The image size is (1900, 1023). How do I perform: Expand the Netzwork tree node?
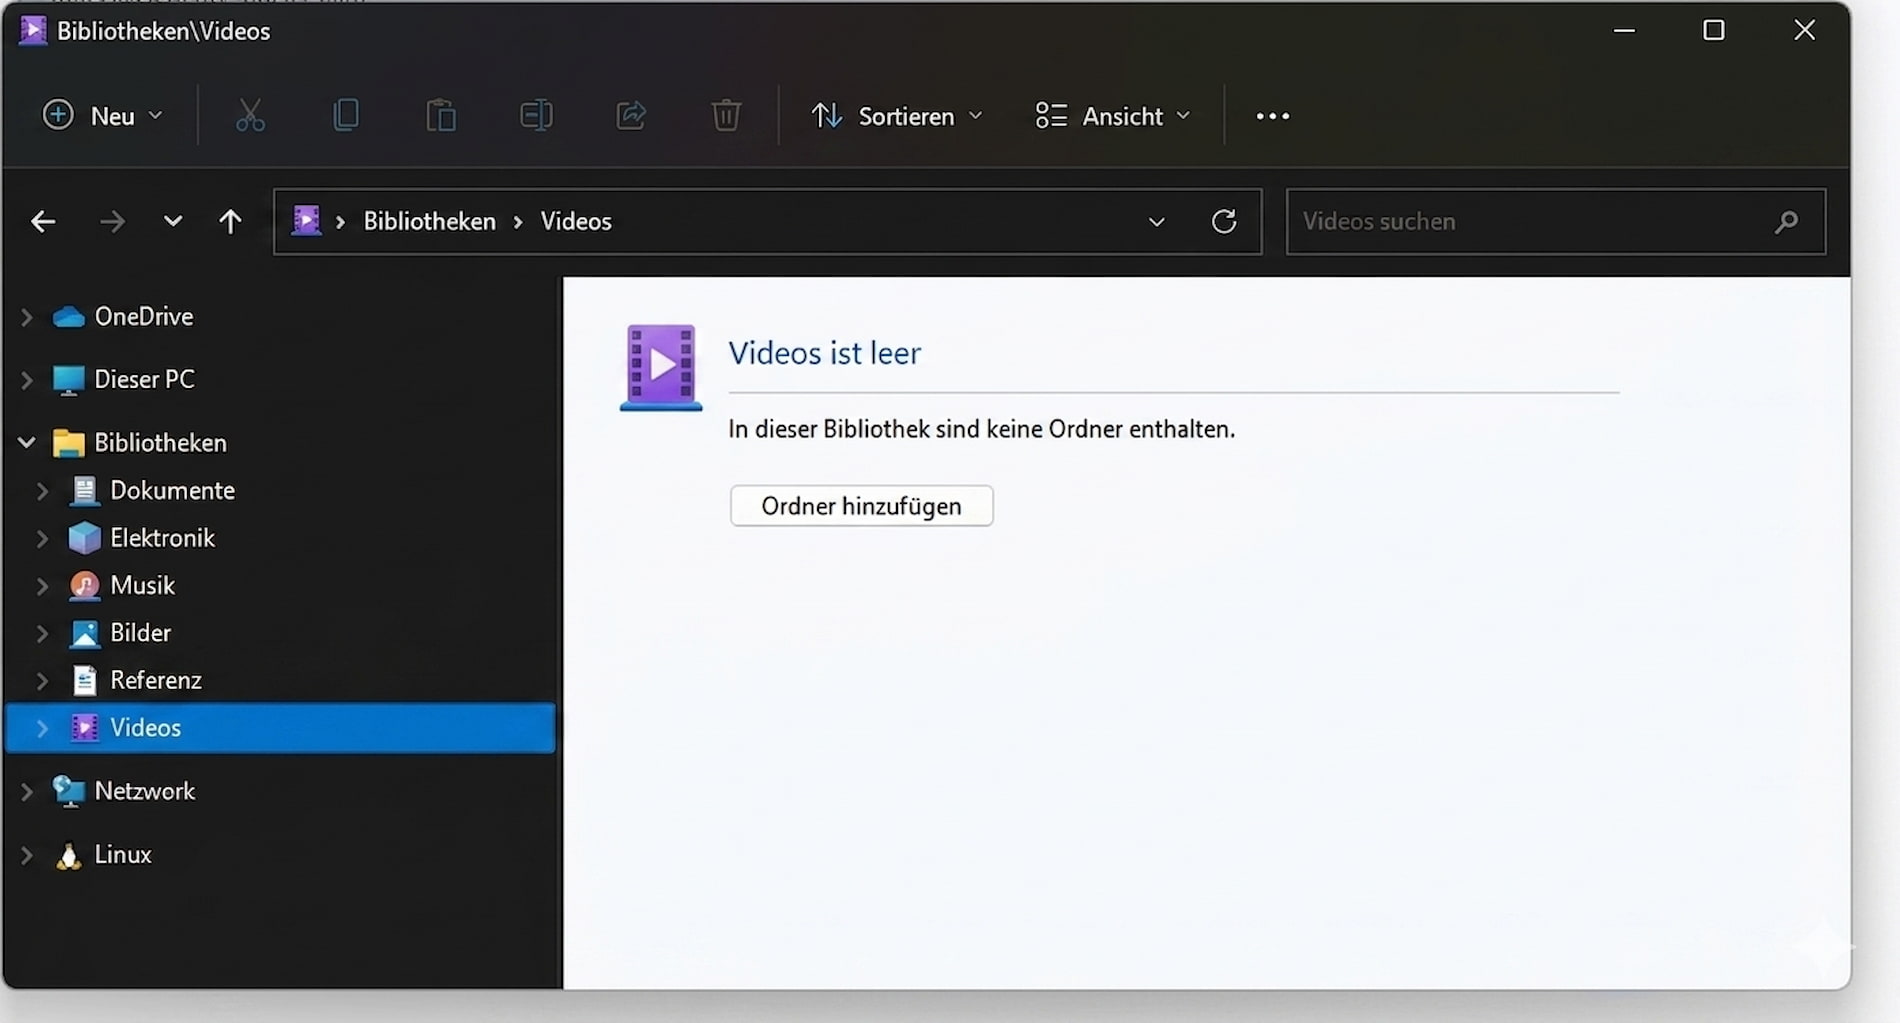pyautogui.click(x=27, y=791)
